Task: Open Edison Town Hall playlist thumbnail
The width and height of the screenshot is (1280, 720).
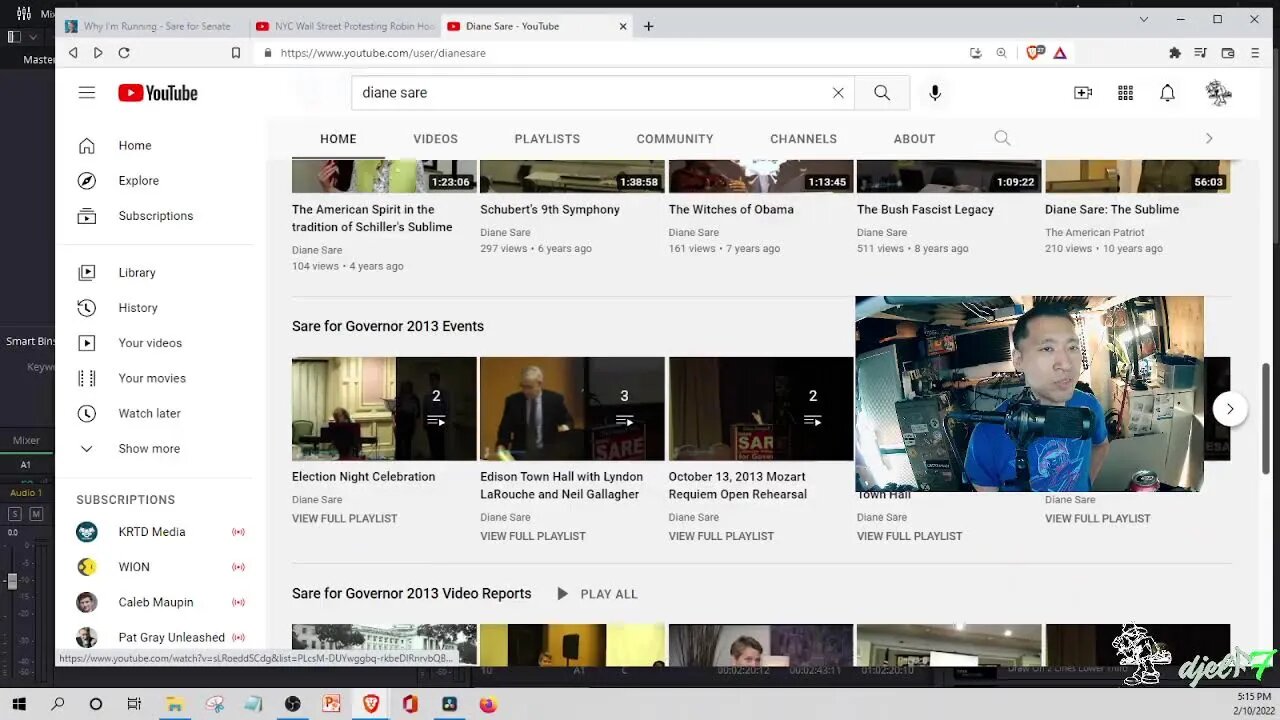Action: pyautogui.click(x=572, y=408)
